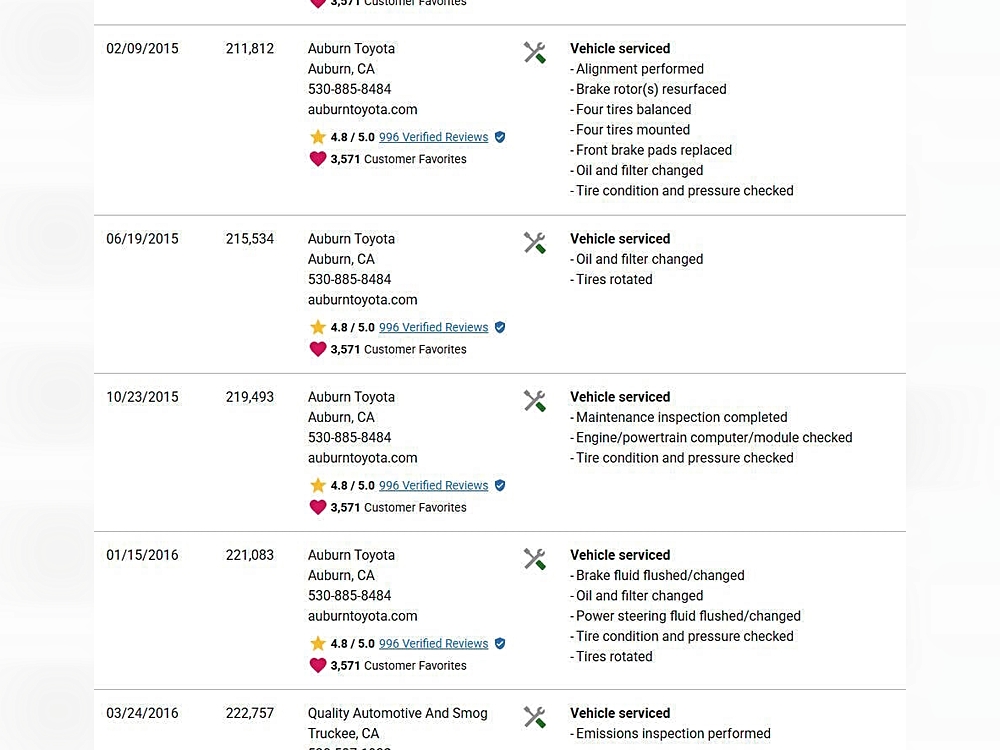Screen dimensions: 1000x750
Task: Click blue verified shield in 01/15/2016 entry
Action: tap(500, 644)
